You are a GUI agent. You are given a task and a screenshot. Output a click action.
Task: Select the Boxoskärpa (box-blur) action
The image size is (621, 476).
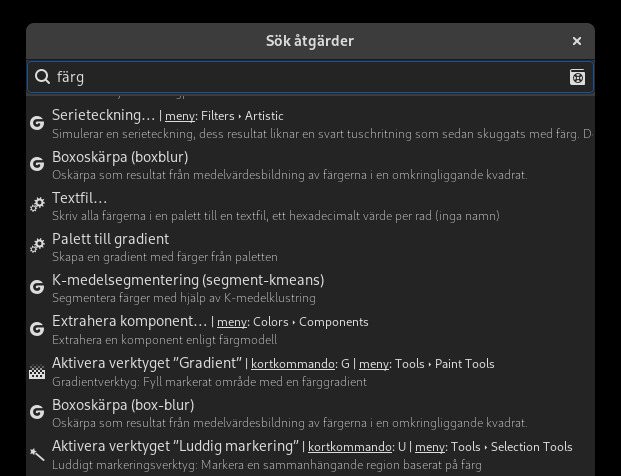click(x=310, y=413)
